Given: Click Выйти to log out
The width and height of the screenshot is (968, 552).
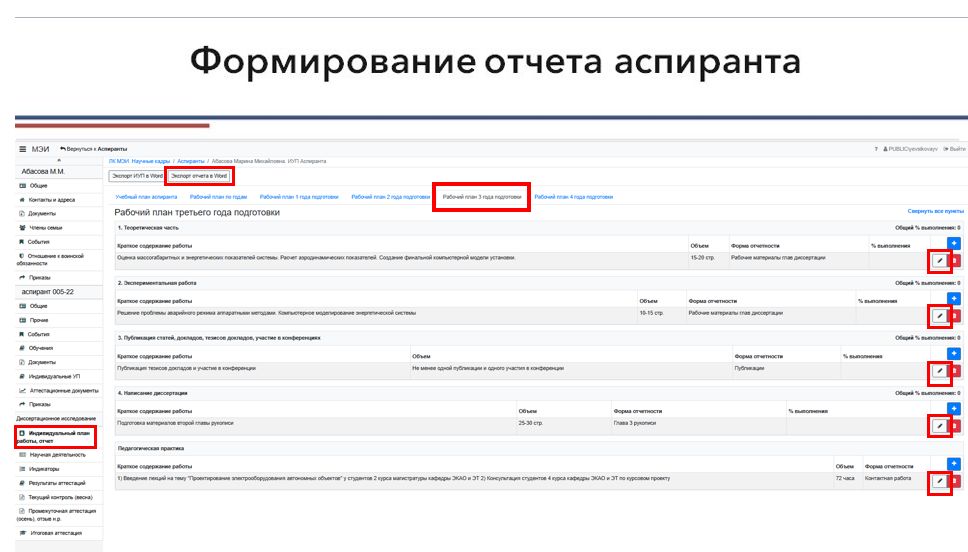Looking at the screenshot, I should point(954,149).
